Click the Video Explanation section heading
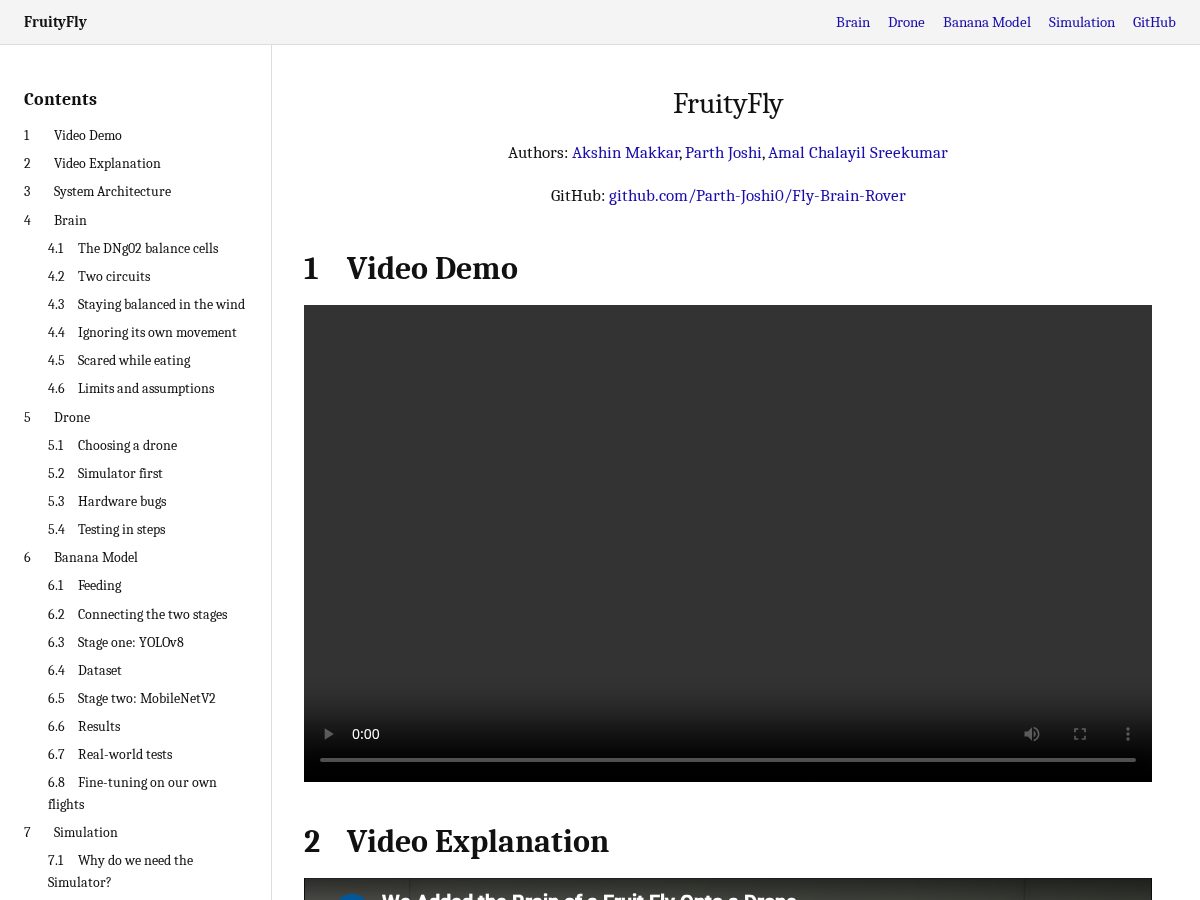The height and width of the screenshot is (900, 1200). [456, 841]
